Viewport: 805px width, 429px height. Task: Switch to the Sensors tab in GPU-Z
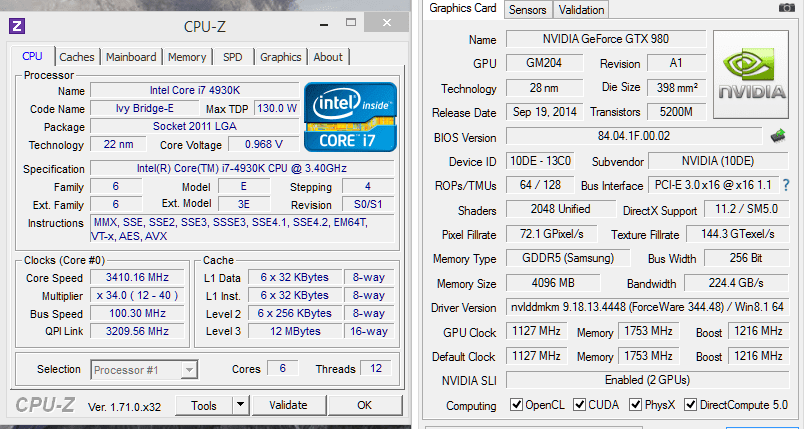528,10
